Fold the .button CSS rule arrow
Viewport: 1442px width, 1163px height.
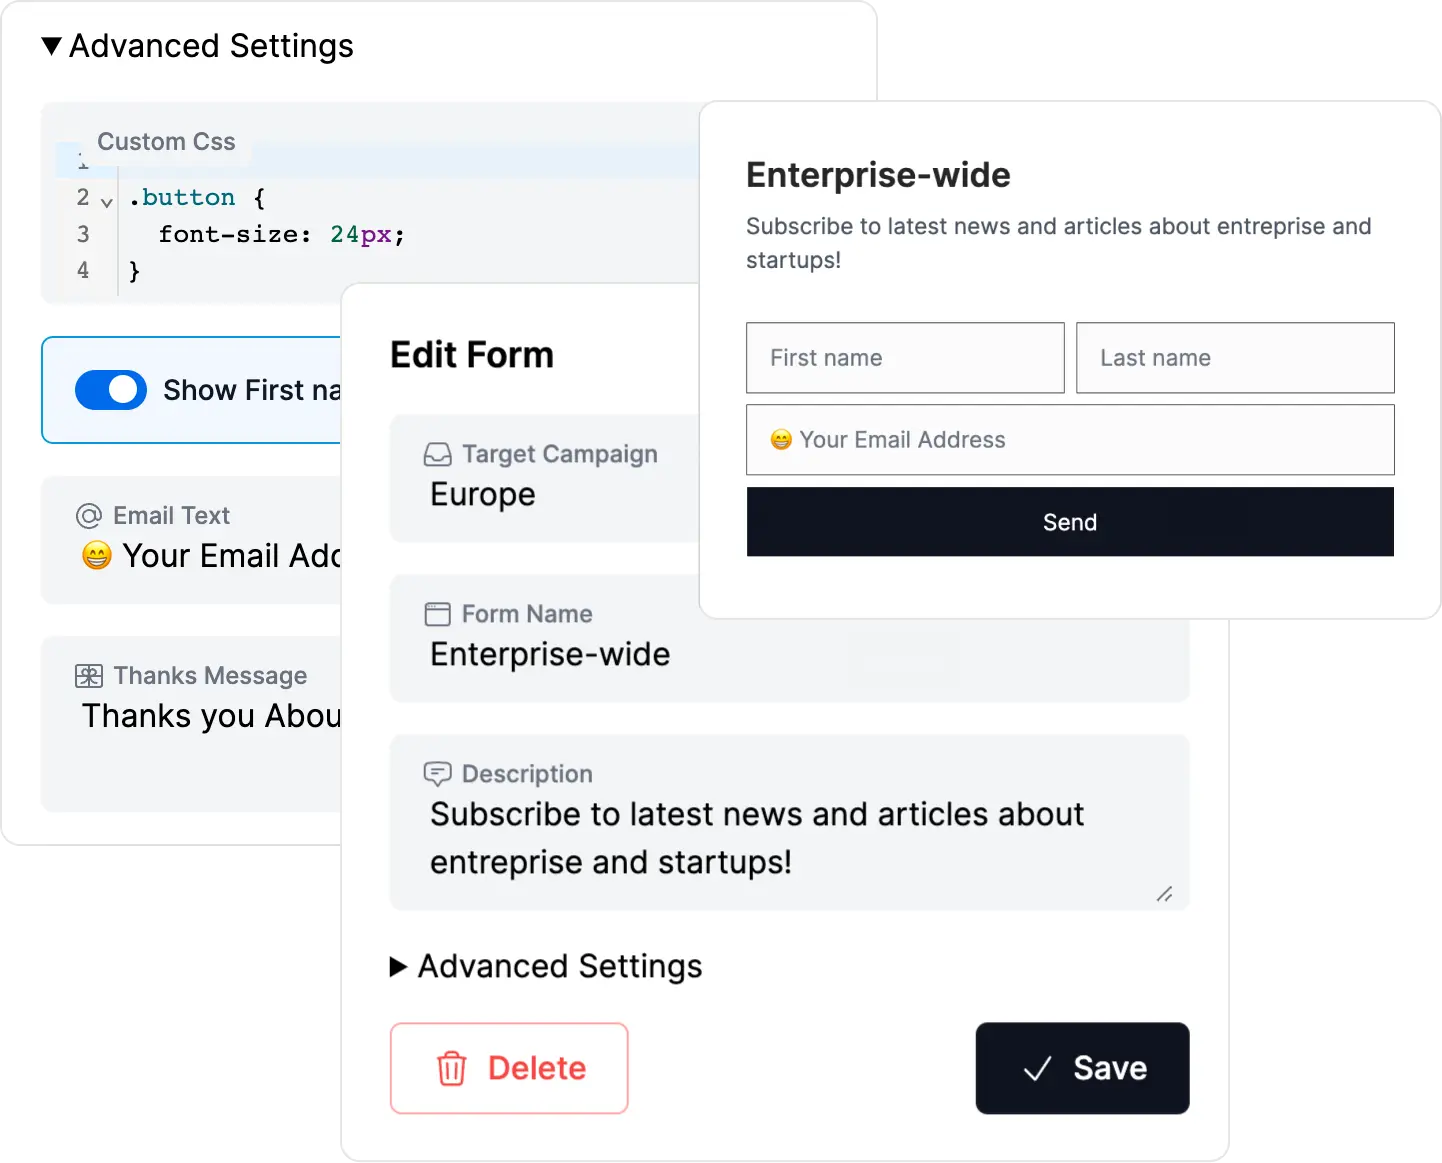(x=107, y=201)
